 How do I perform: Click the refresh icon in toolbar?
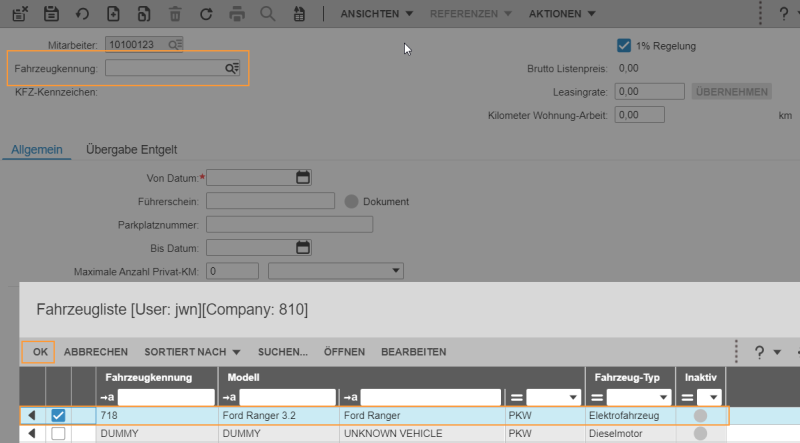pyautogui.click(x=206, y=14)
